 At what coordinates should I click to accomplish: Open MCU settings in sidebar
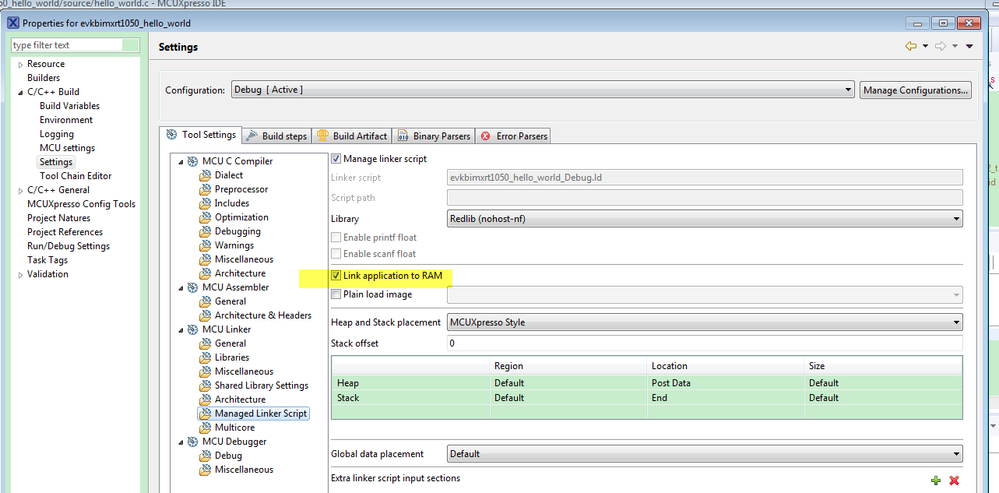click(x=67, y=148)
